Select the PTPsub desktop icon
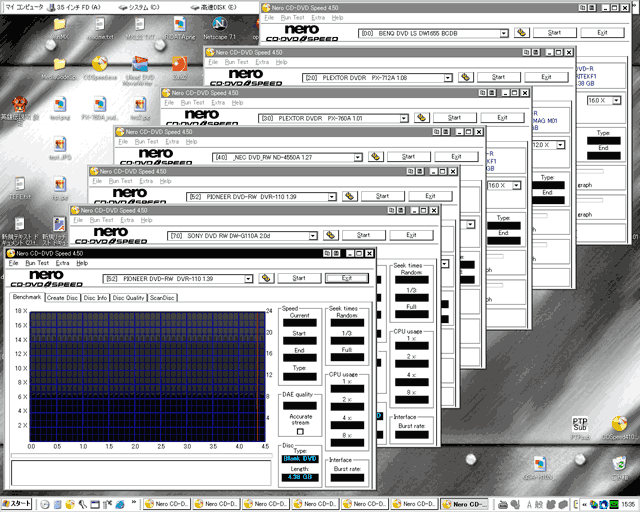Viewport: 640px width, 512px height. pos(580,428)
